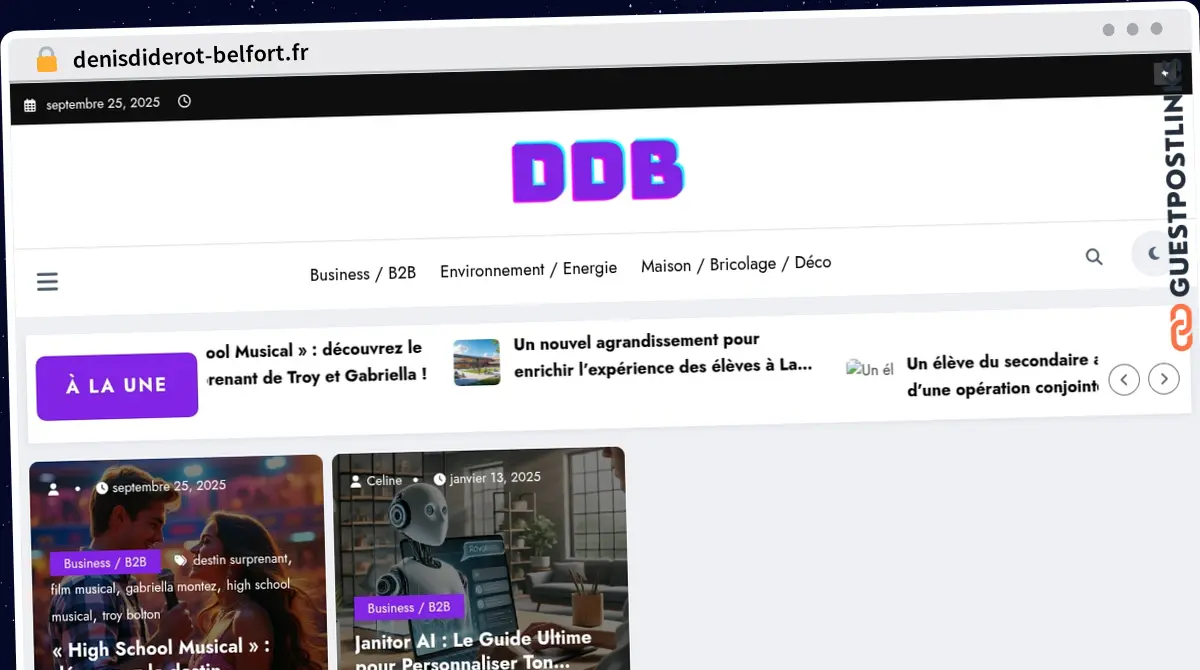Open the 'Un nouvel agrandissement' headline
This screenshot has width=1200, height=670.
[x=663, y=355]
